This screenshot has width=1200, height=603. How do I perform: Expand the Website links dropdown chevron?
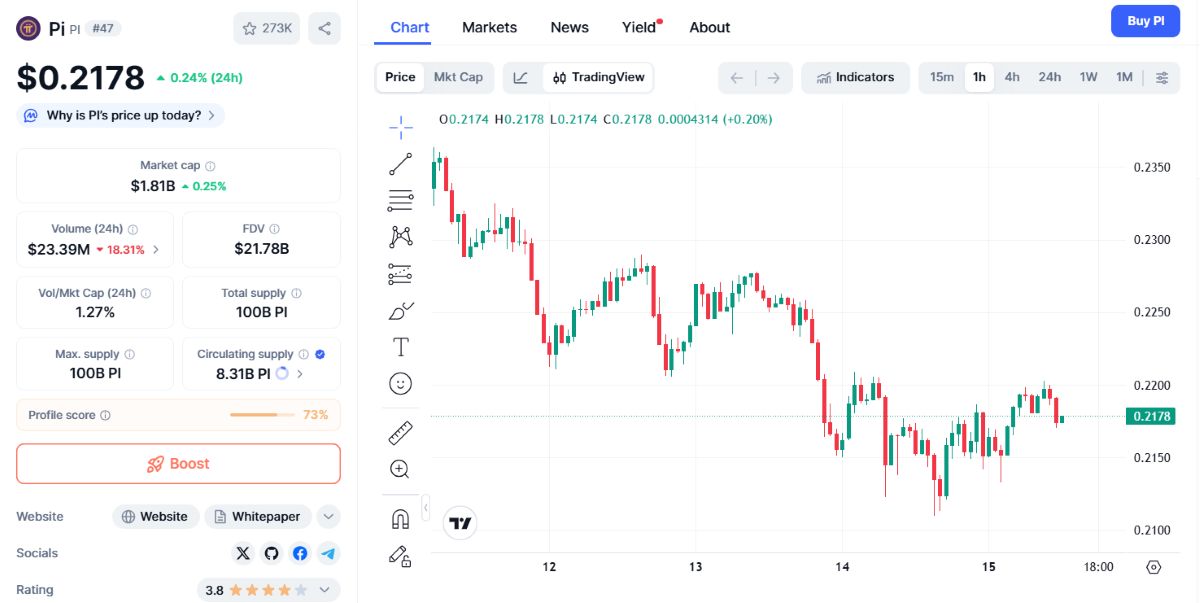coord(328,517)
